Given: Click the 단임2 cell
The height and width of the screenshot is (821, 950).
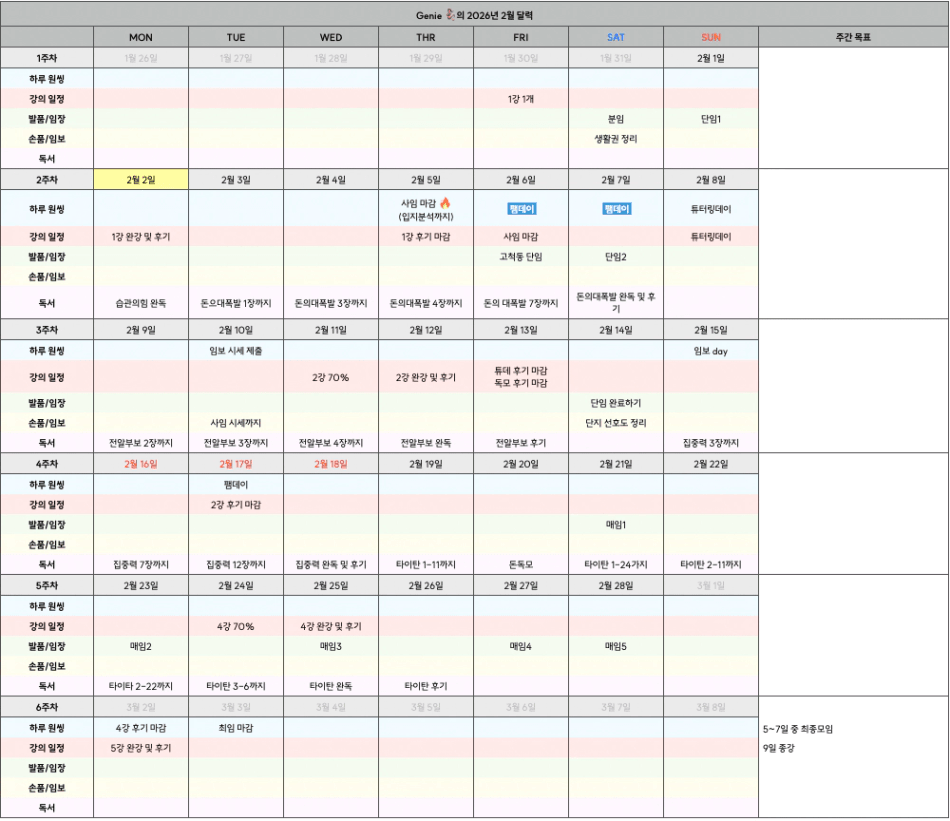Looking at the screenshot, I should tap(616, 256).
